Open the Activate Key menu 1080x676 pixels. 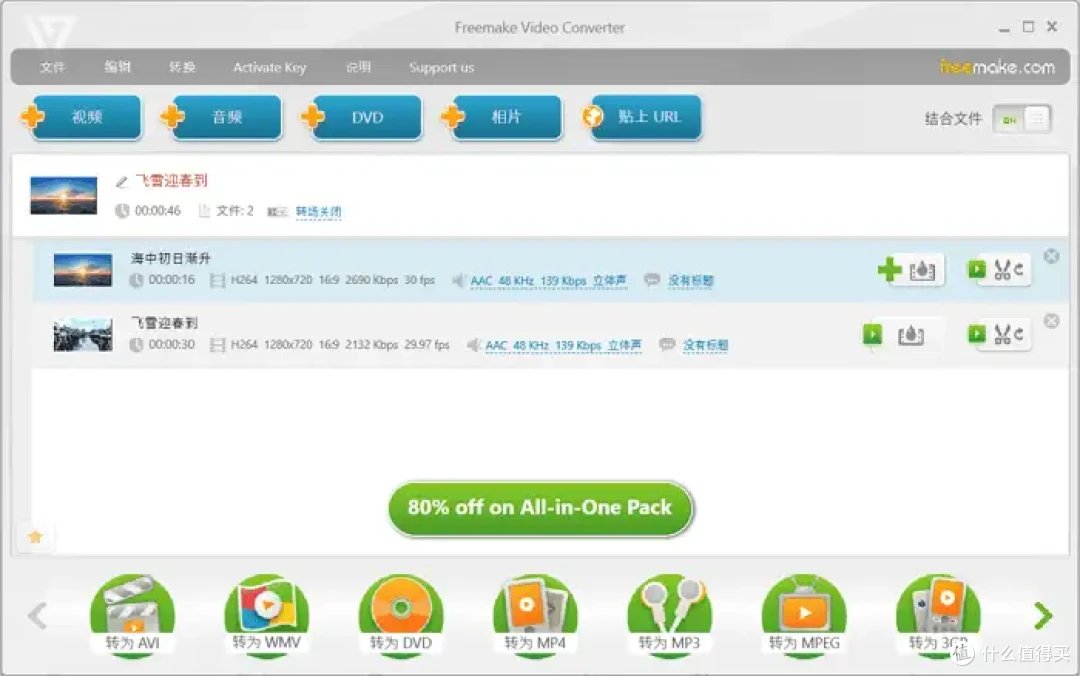[x=269, y=68]
